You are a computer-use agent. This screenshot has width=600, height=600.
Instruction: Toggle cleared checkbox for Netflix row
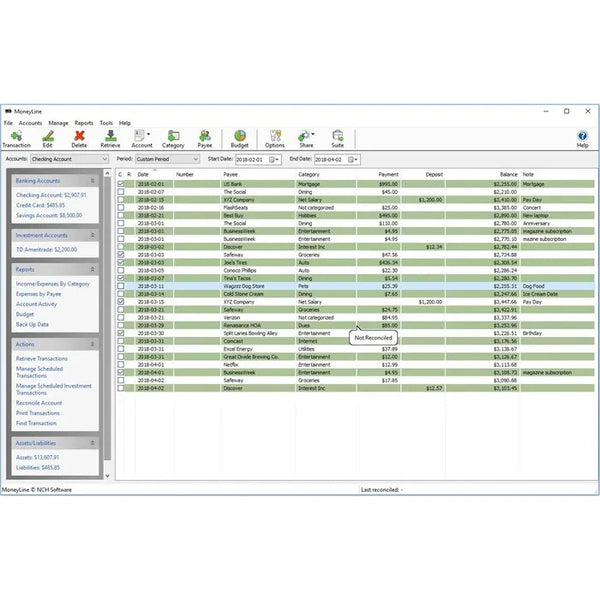(121, 365)
